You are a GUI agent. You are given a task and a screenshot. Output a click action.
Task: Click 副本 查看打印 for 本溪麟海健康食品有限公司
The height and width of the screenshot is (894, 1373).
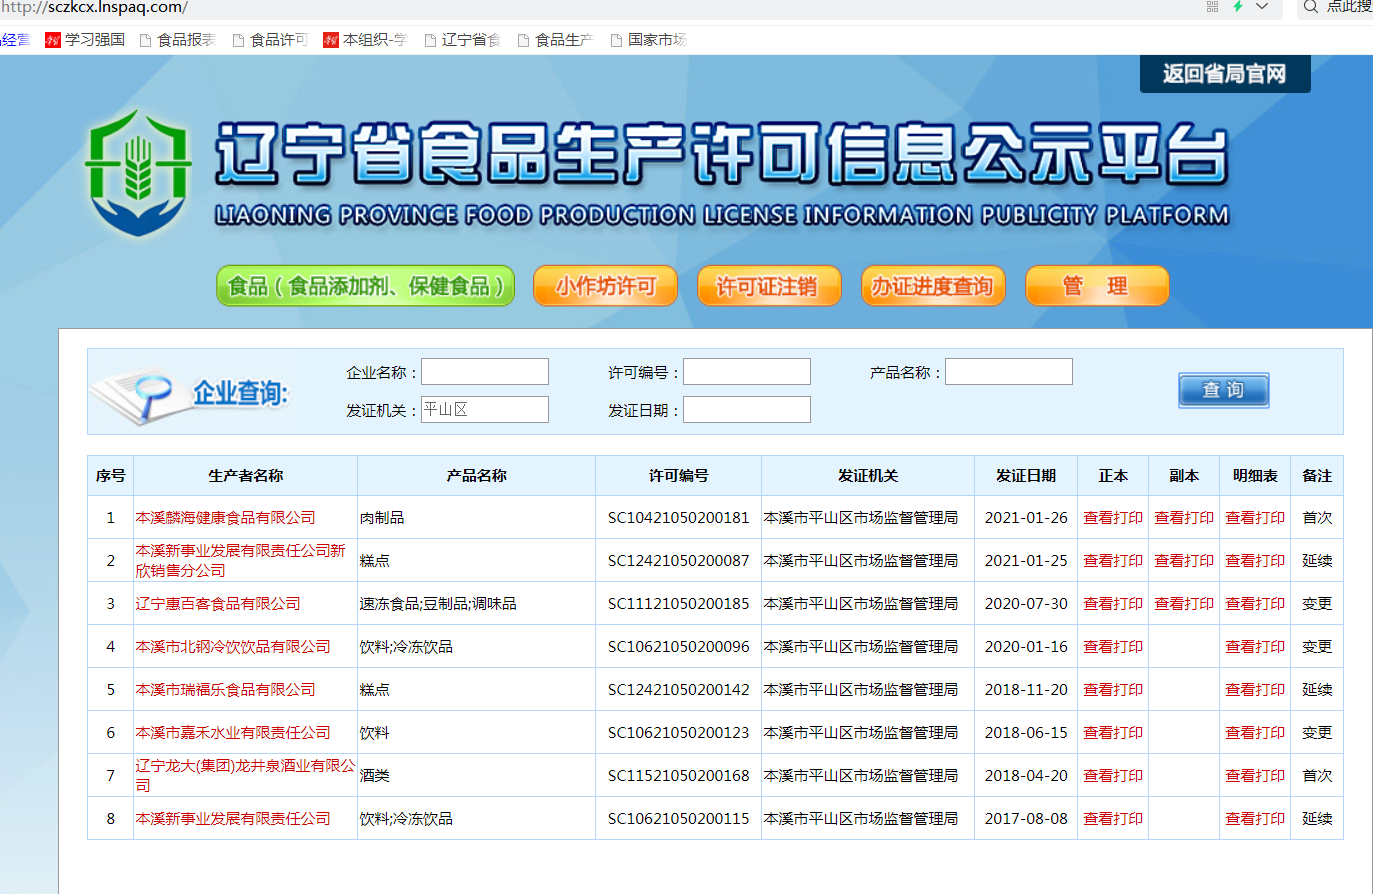point(1184,518)
